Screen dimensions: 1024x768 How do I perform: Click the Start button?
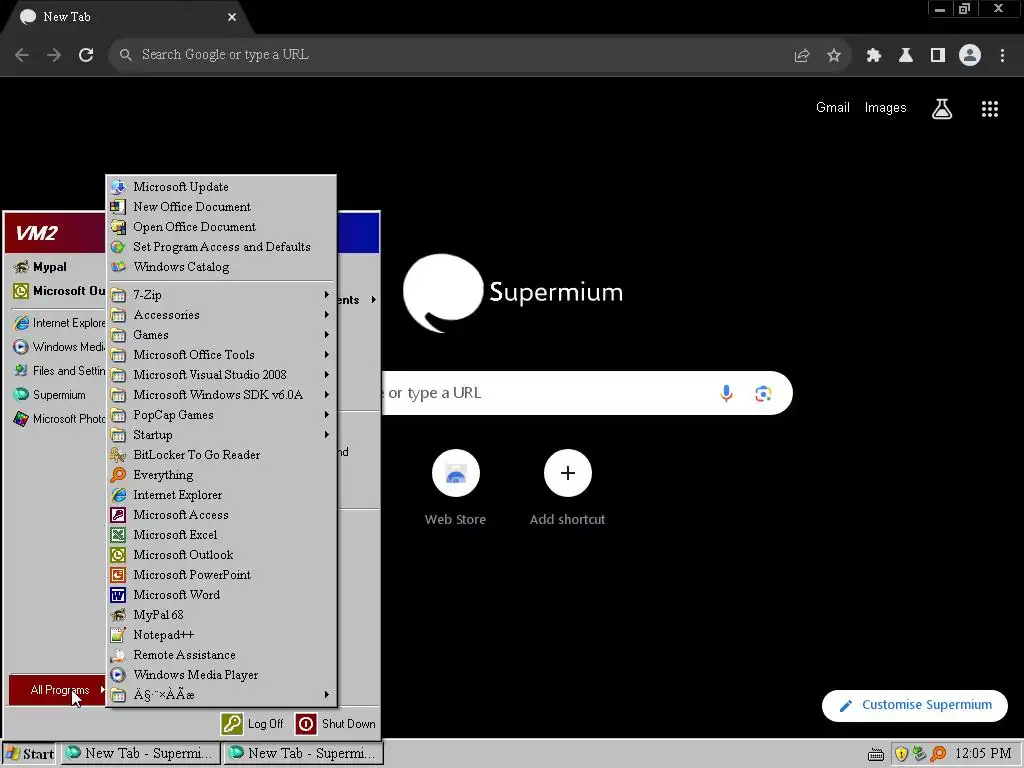pos(29,754)
